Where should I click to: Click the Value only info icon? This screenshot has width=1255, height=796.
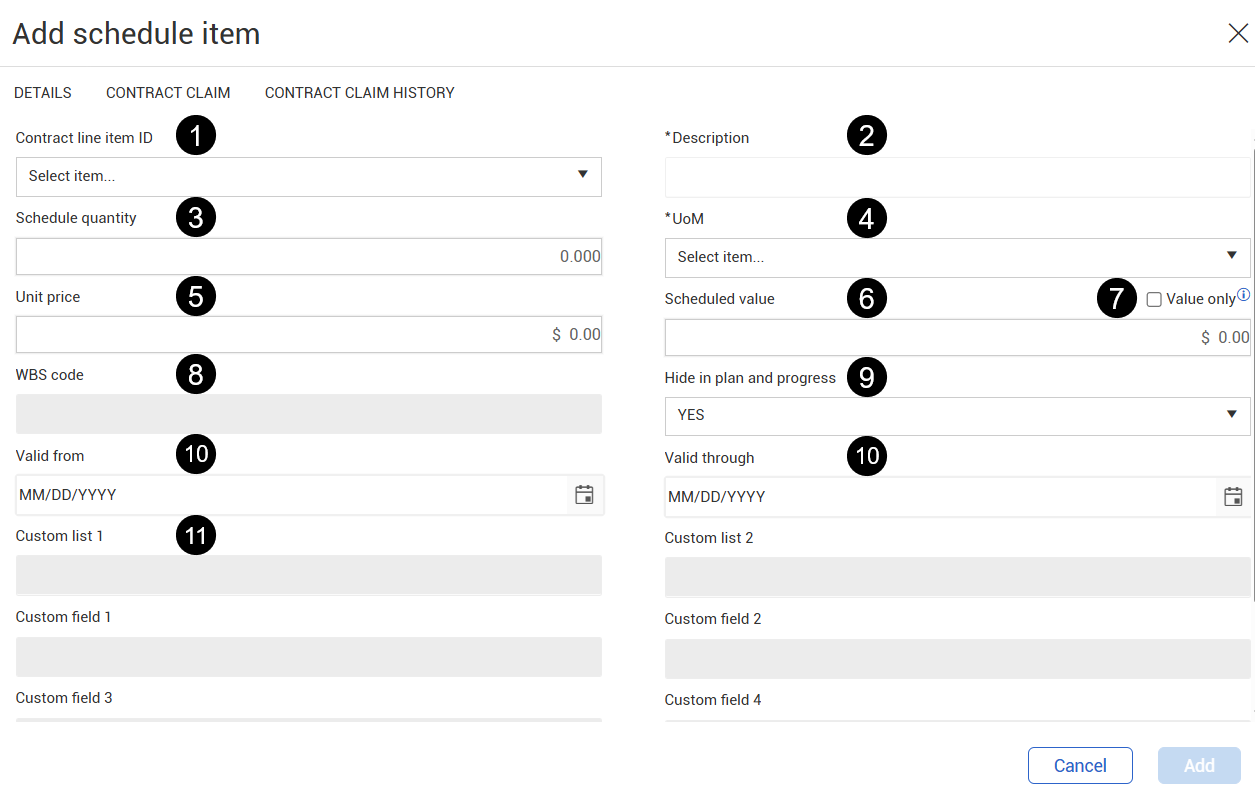tap(1244, 295)
